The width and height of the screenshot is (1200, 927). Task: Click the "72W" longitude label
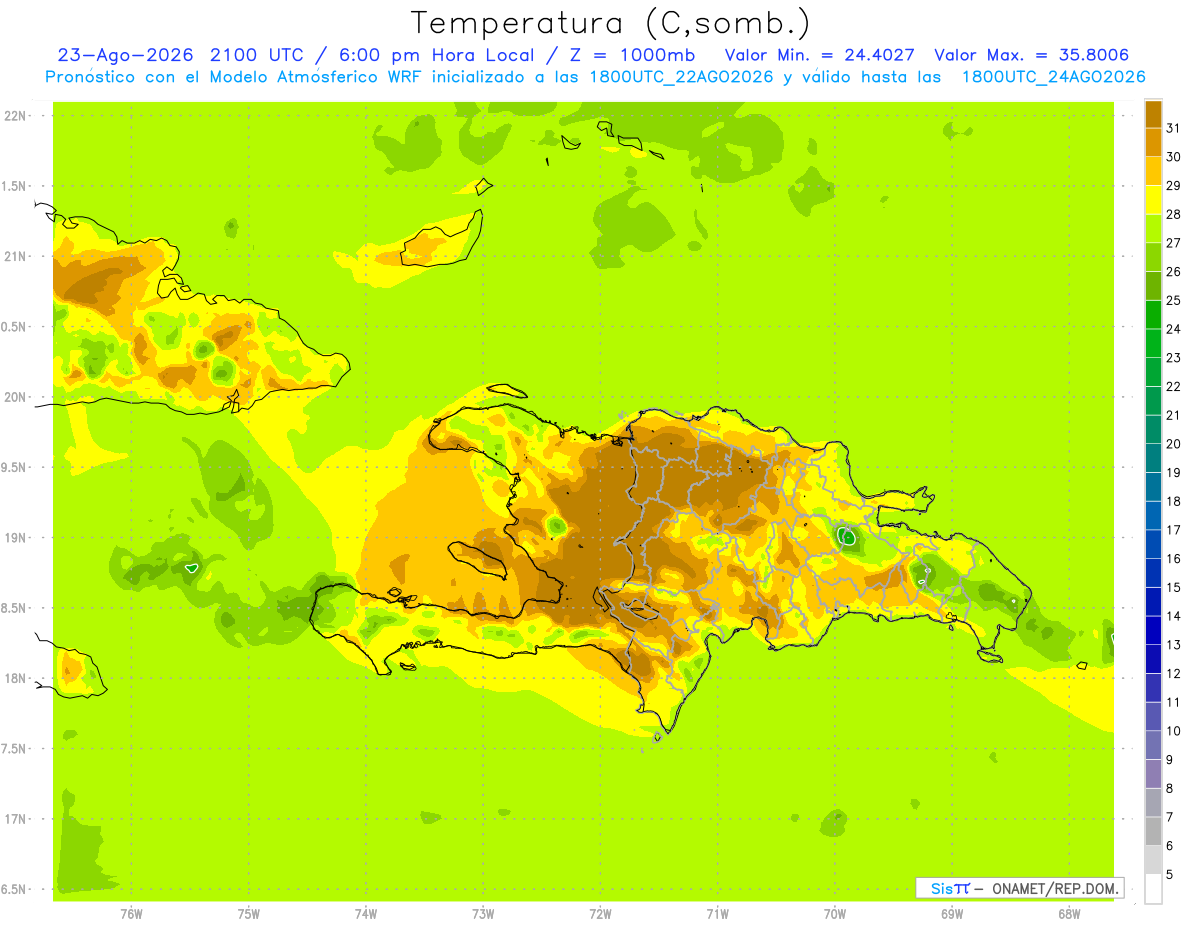point(600,914)
